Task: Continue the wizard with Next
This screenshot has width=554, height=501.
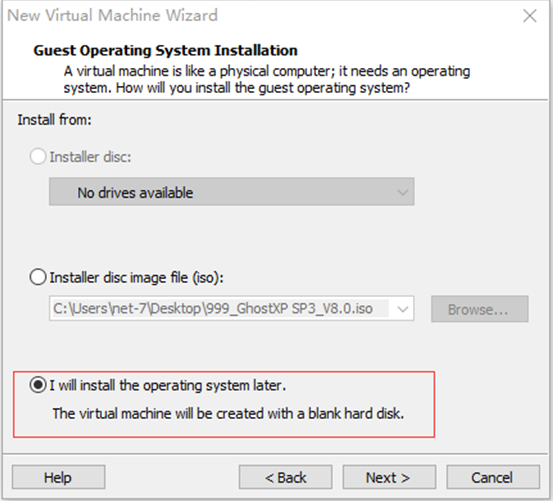Action: 389,477
